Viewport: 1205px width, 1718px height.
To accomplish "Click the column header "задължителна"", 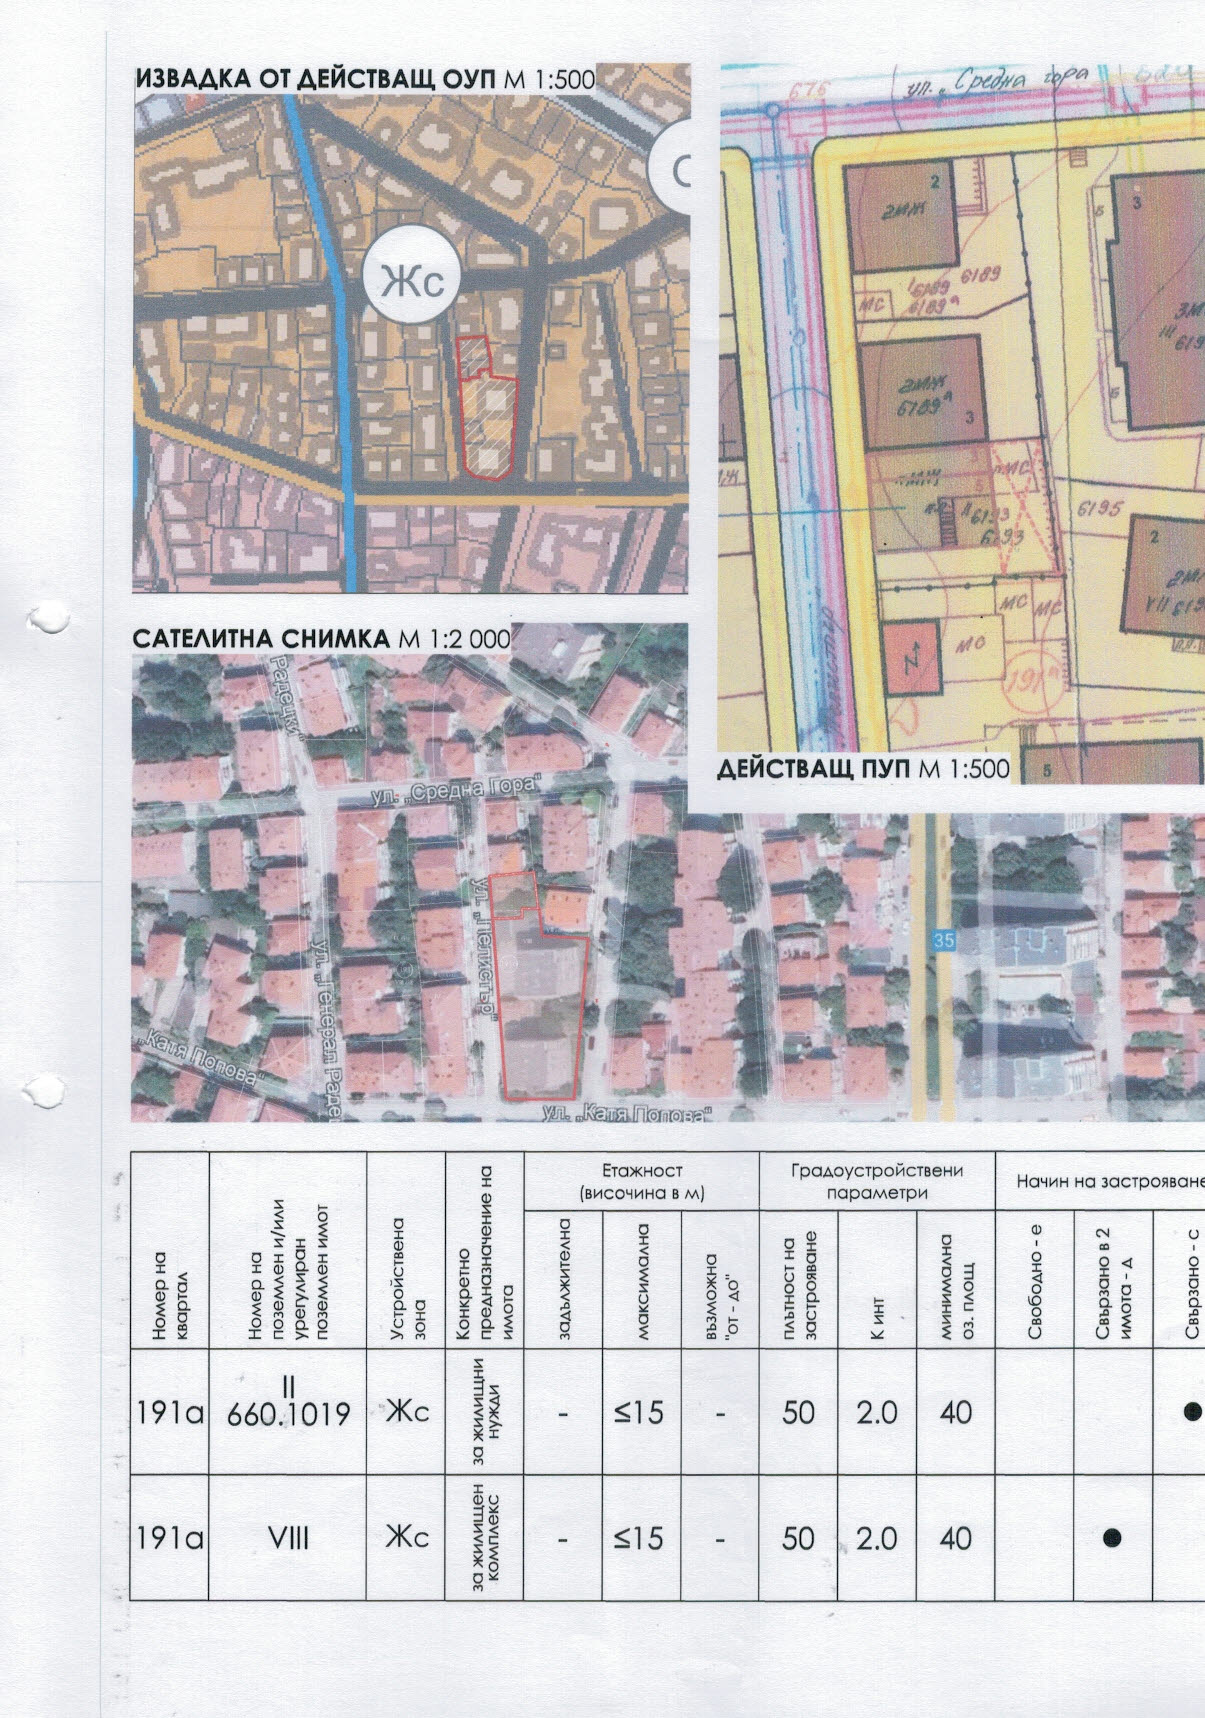I will coord(564,1279).
